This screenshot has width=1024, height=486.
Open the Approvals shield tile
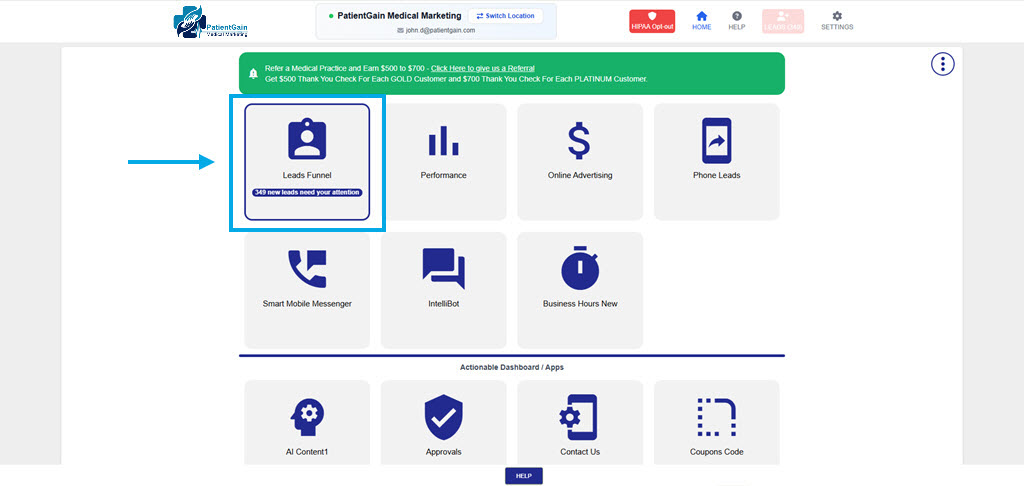[443, 423]
